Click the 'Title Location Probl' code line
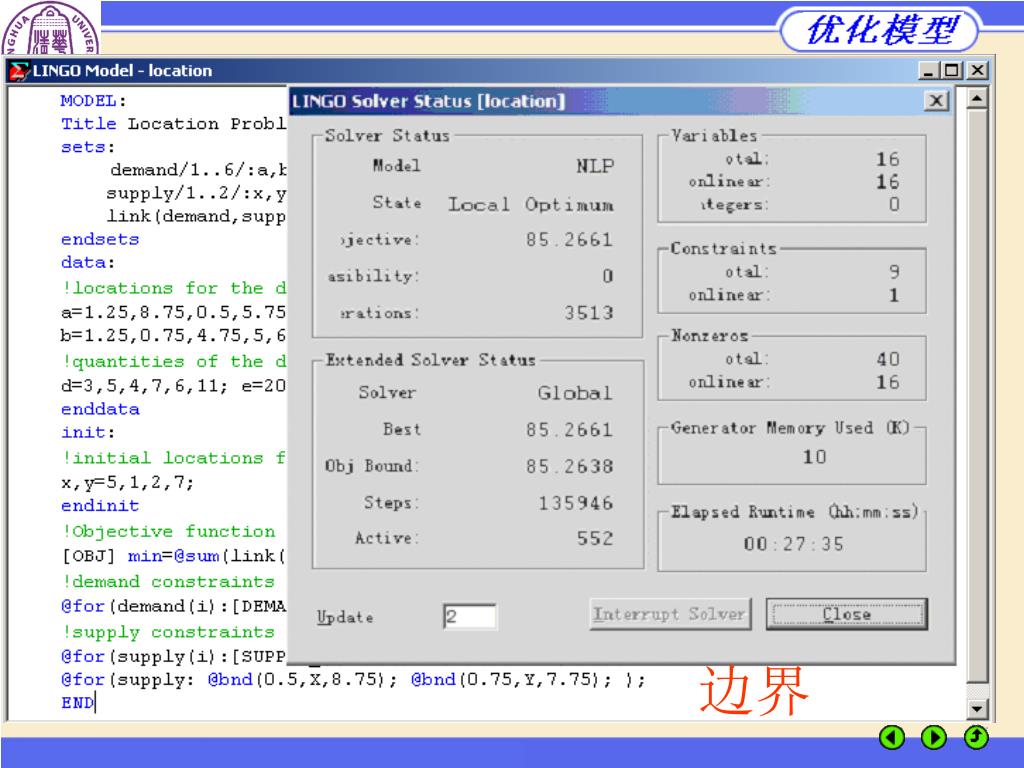 173,123
